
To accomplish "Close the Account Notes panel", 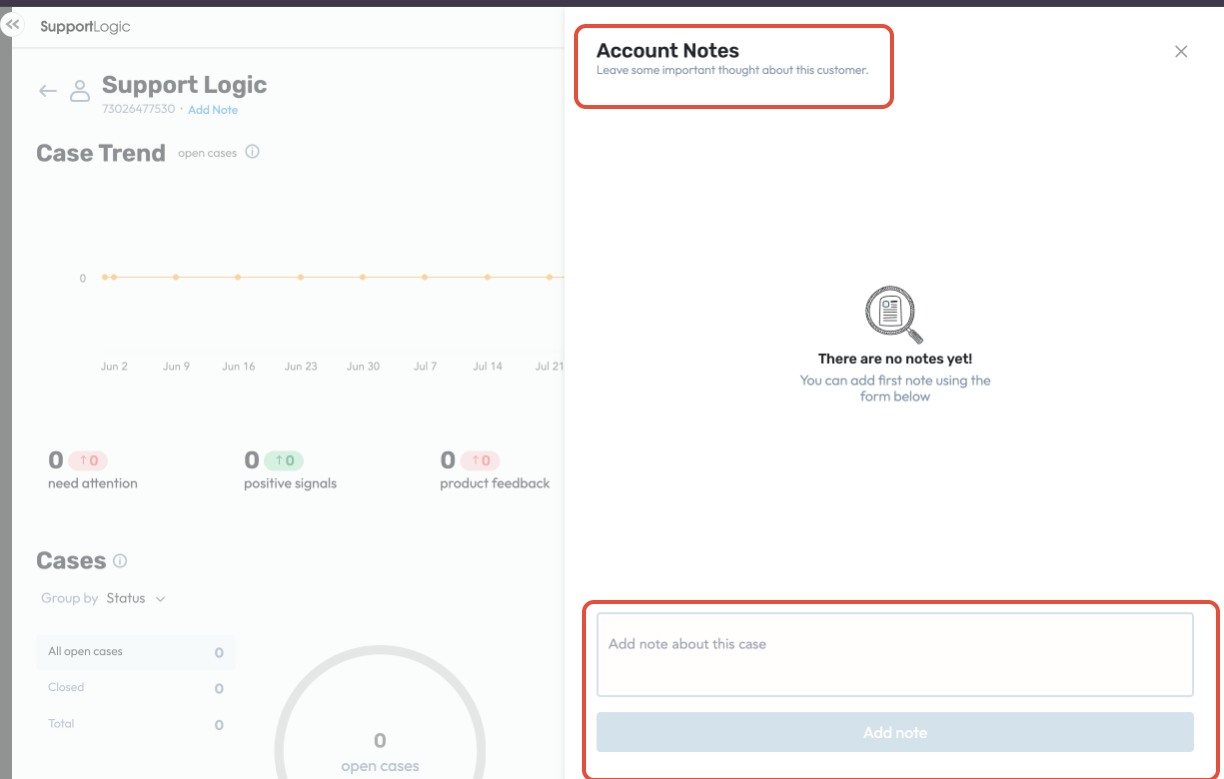I will point(1181,51).
